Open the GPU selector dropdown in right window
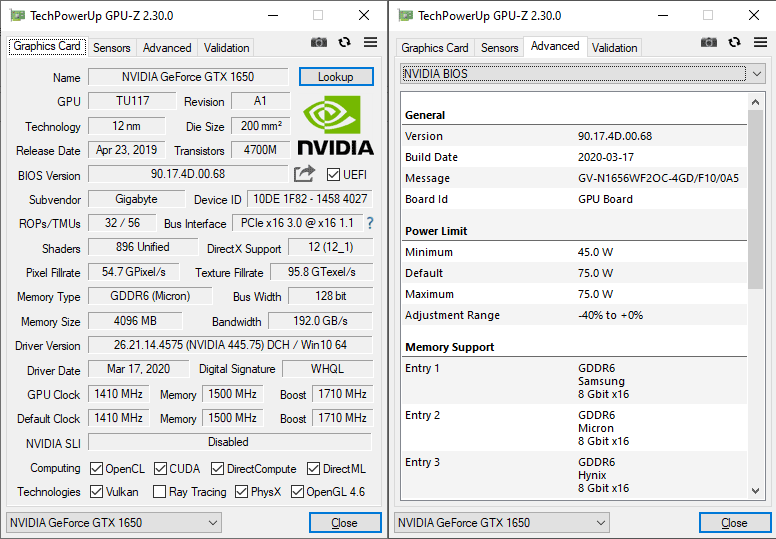776x539 pixels. (502, 523)
